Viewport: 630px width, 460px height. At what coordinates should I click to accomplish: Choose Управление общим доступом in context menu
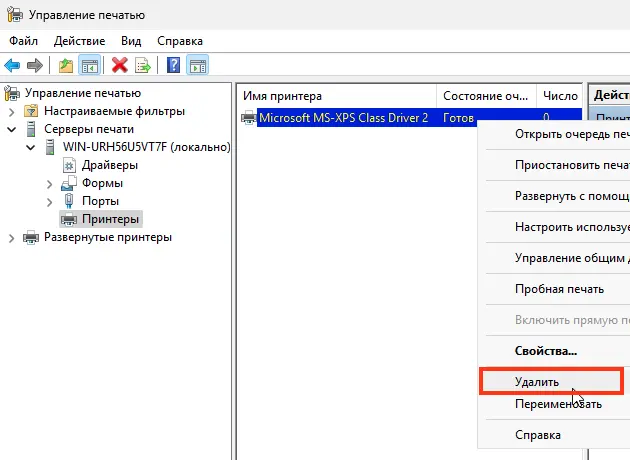click(x=554, y=258)
